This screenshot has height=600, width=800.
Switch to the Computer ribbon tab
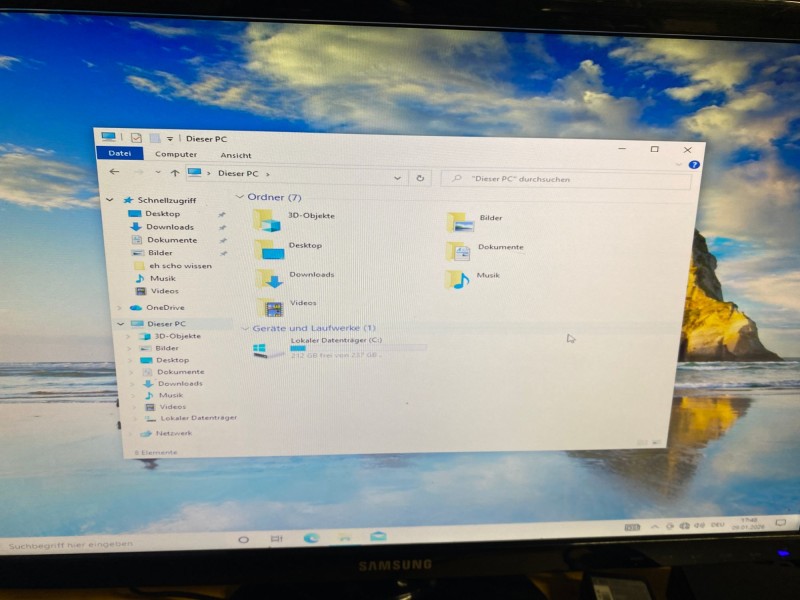pyautogui.click(x=176, y=155)
